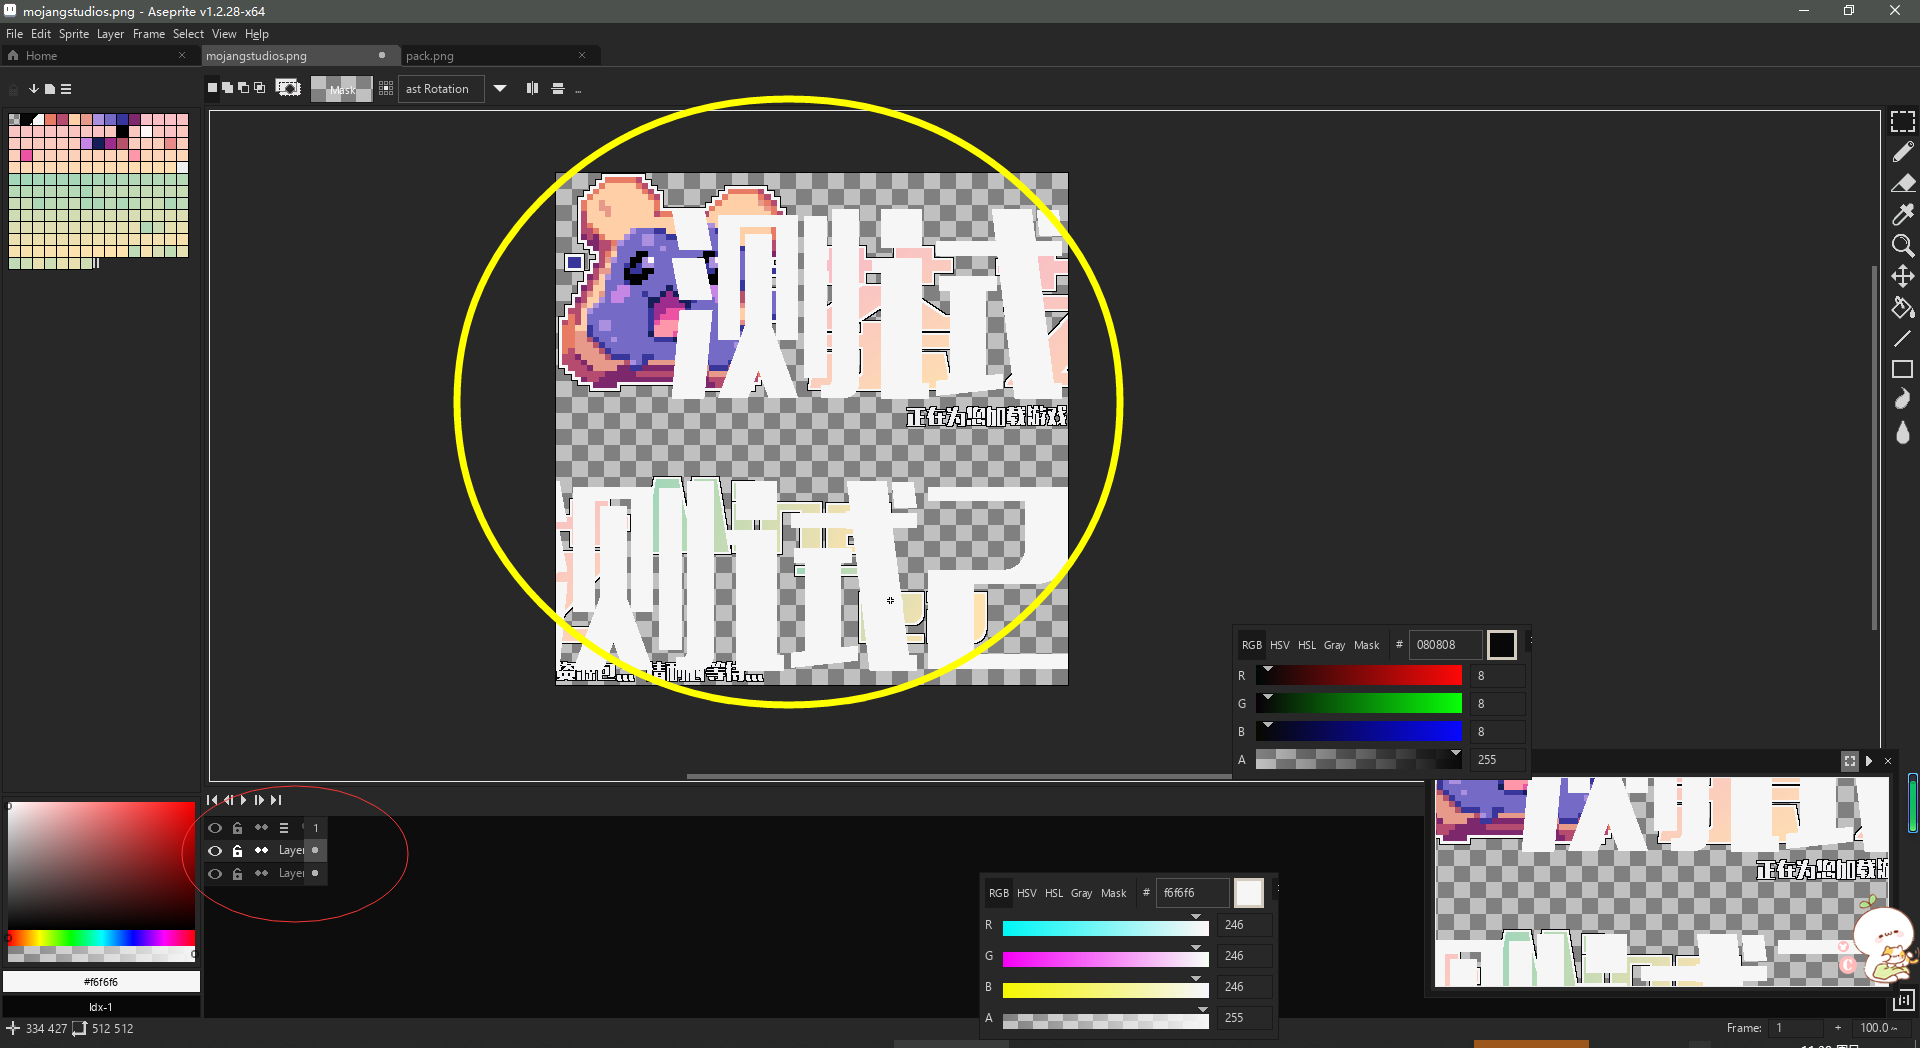Select the Pencil tool

[x=1902, y=152]
